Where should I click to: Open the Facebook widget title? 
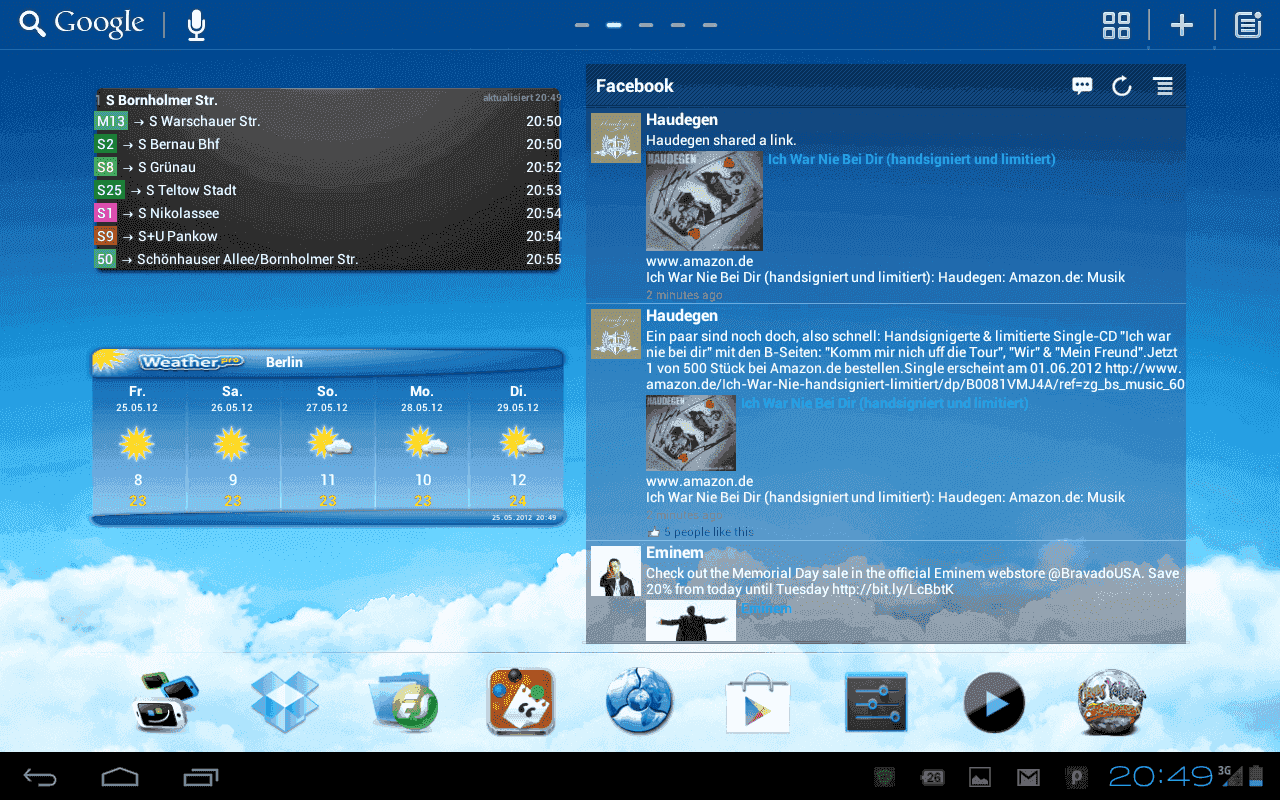[x=635, y=86]
